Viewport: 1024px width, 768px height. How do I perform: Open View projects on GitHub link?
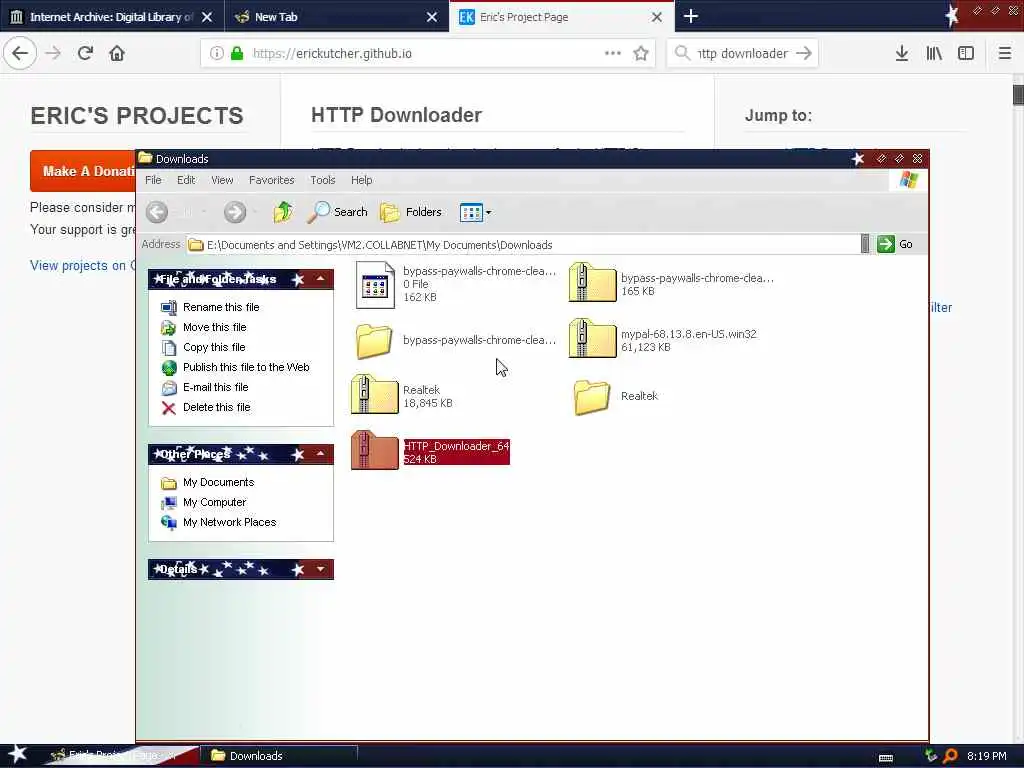82,265
